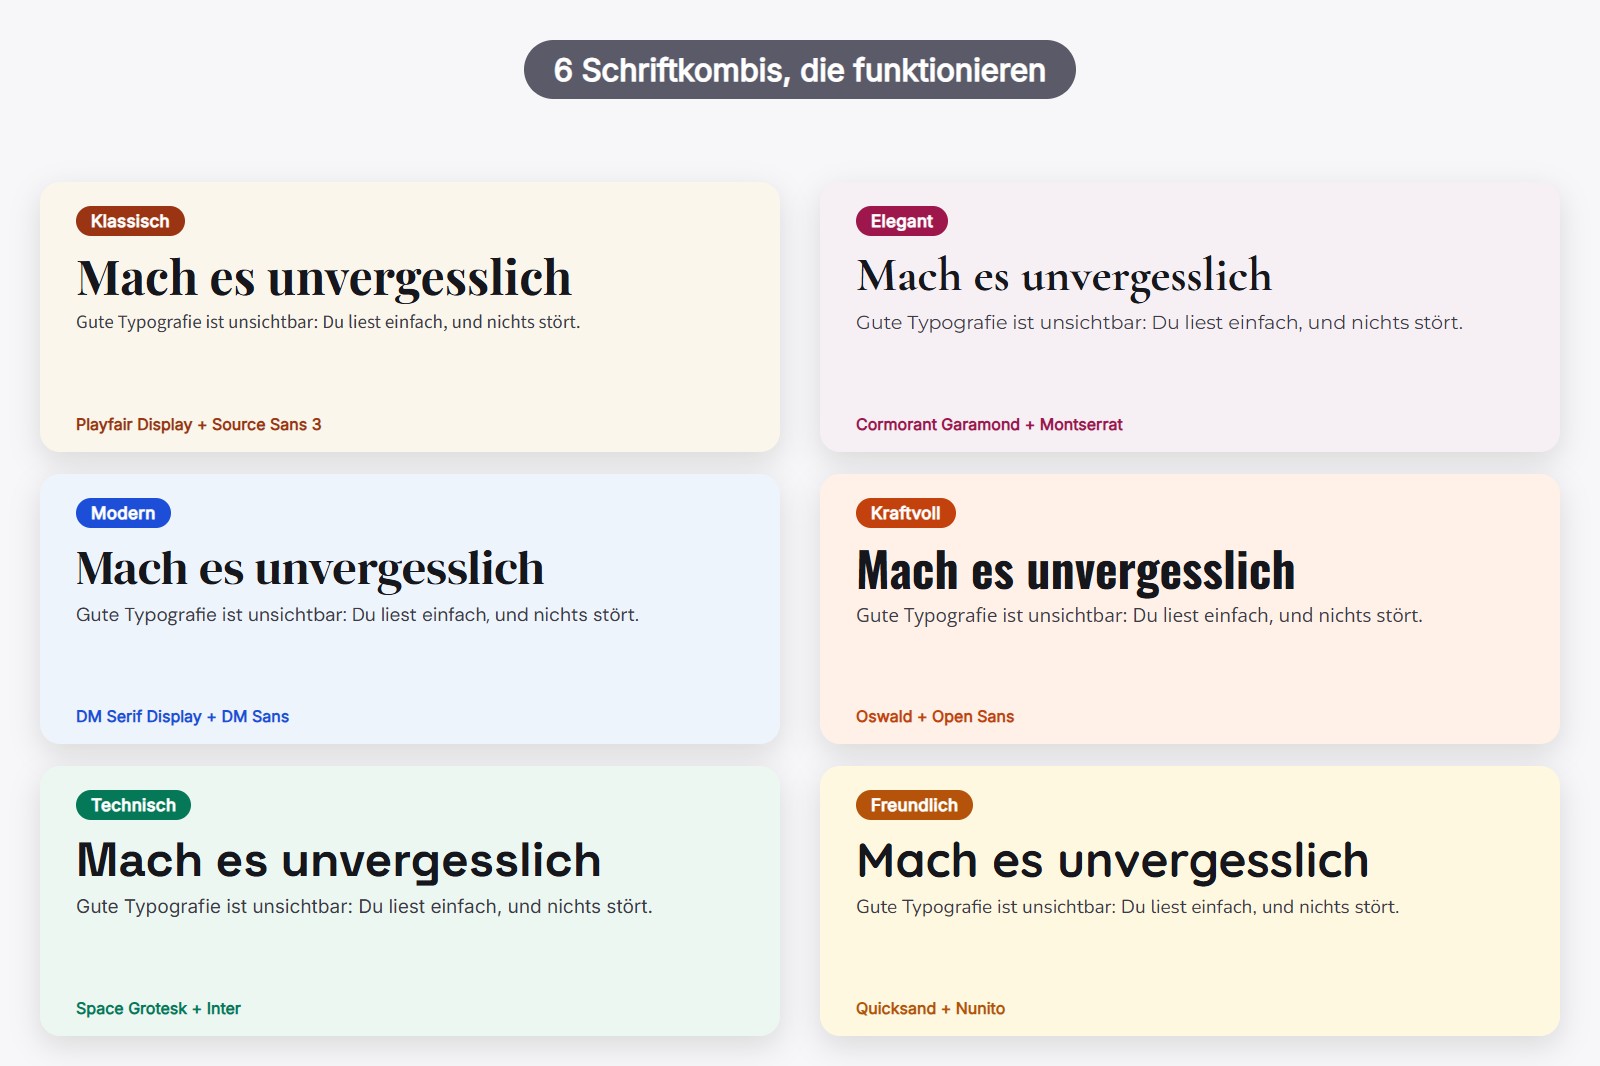Select the Elegant badge

tap(901, 221)
